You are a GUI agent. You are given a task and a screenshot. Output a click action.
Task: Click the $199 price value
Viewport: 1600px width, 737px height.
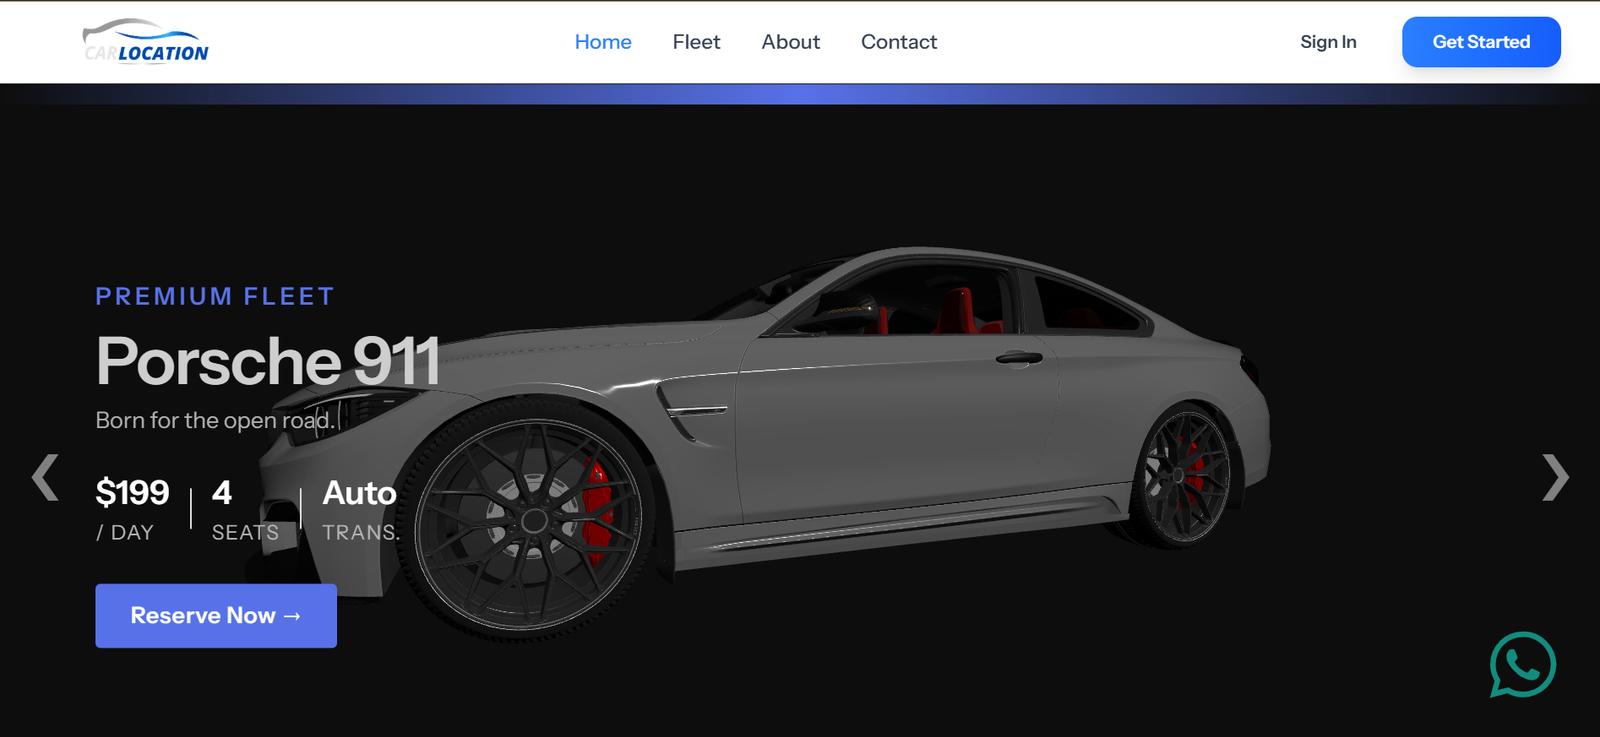click(132, 493)
